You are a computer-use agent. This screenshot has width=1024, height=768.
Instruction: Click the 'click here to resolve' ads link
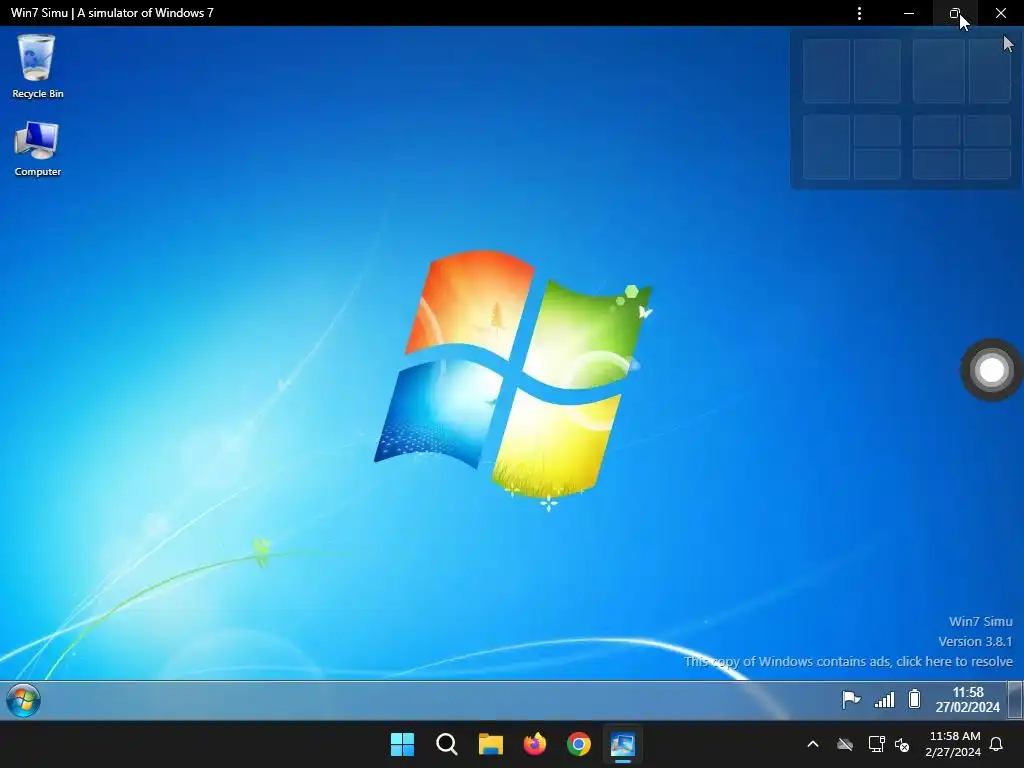pos(954,662)
